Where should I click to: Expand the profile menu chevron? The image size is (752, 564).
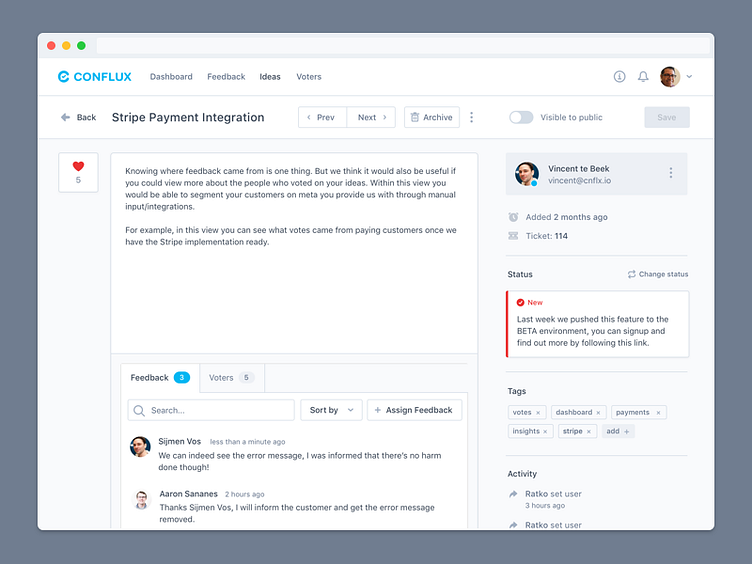click(689, 76)
